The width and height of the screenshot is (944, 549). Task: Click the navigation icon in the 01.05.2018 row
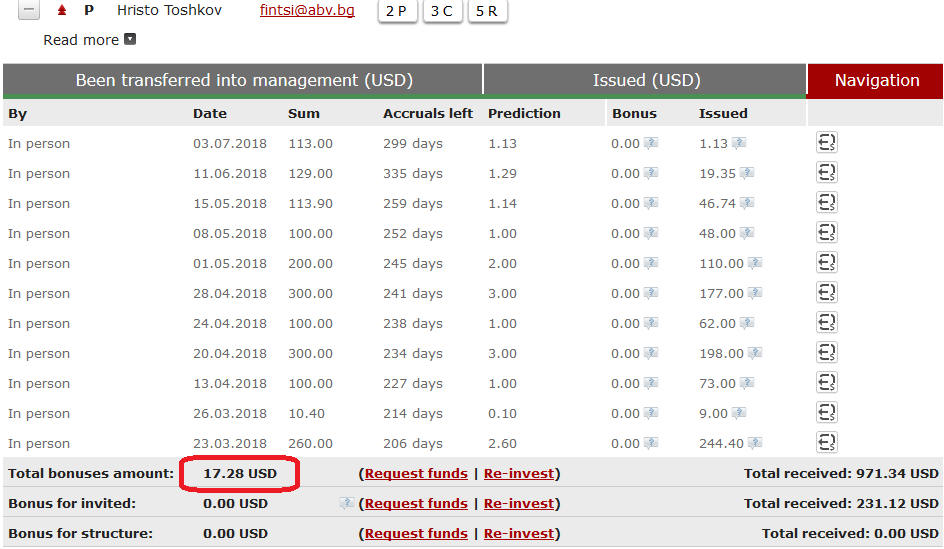click(827, 263)
